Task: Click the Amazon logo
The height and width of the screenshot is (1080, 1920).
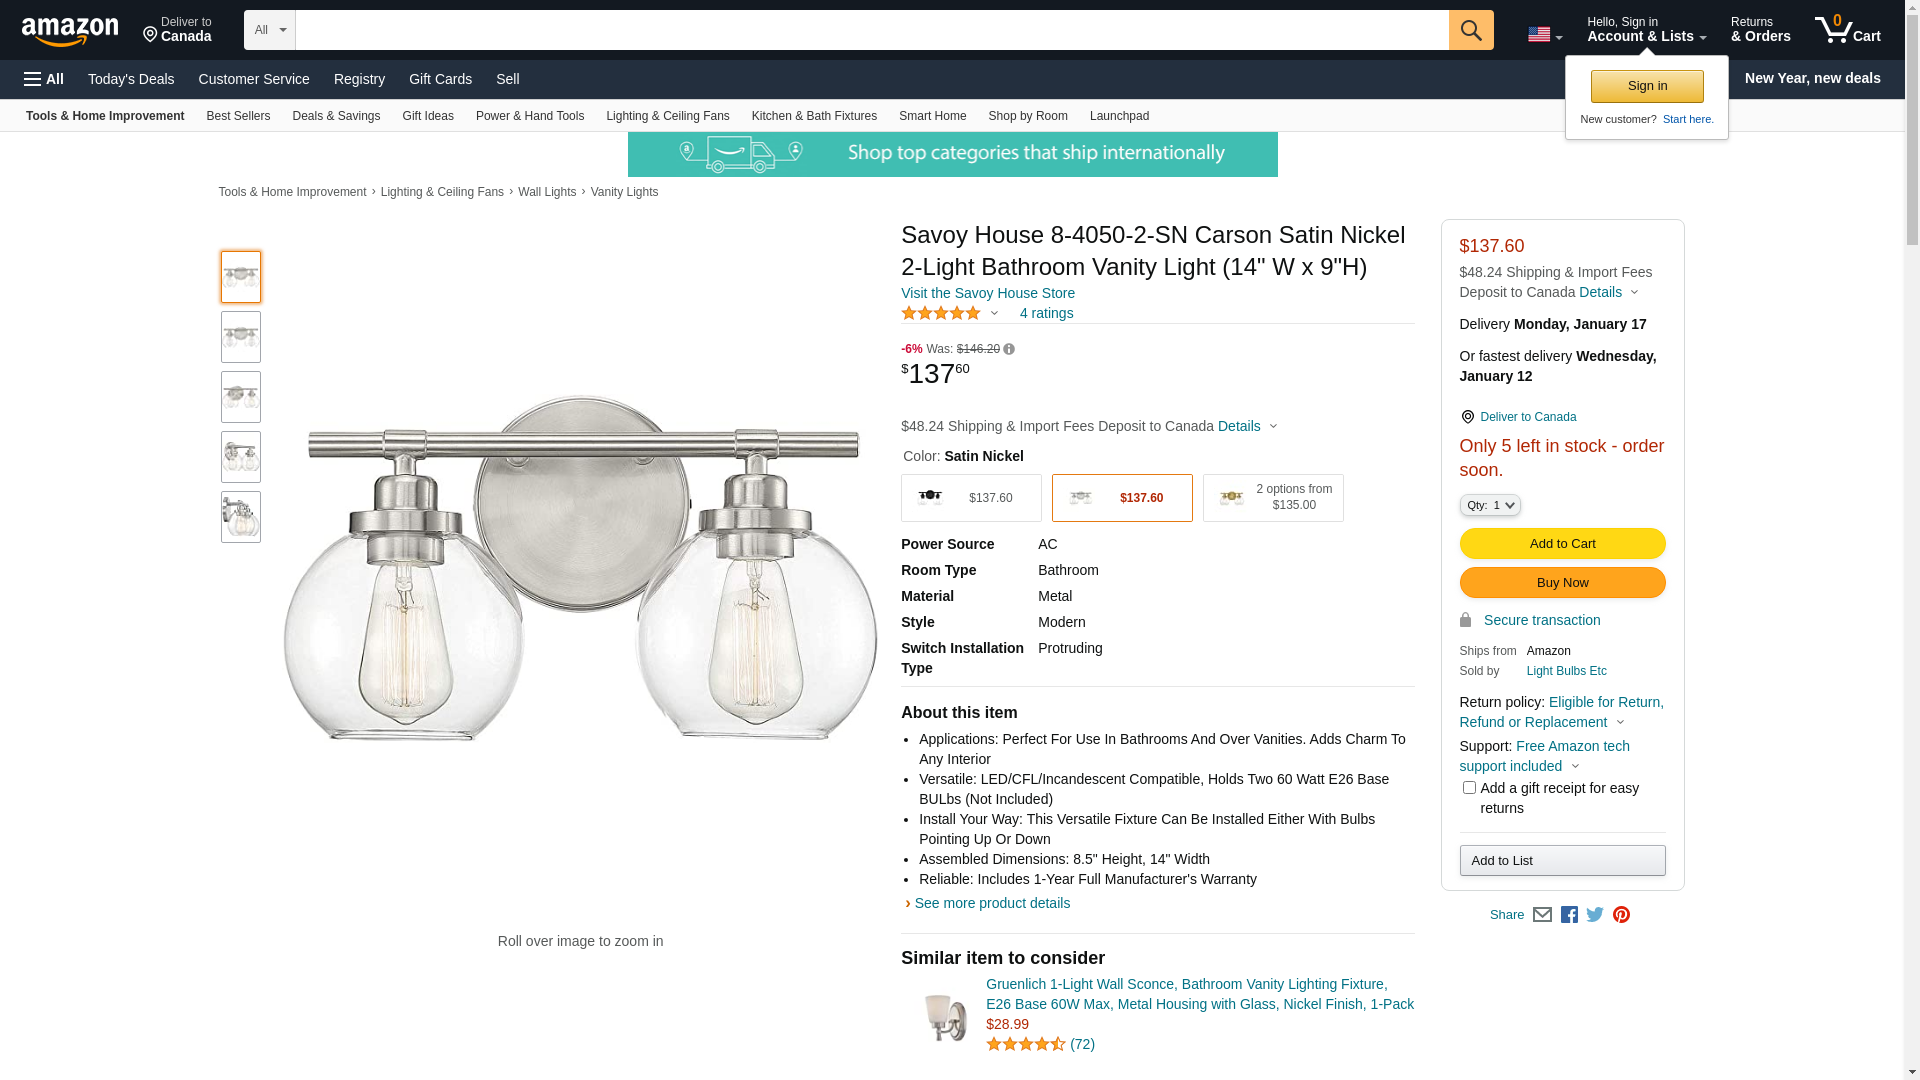Action: coord(70,32)
